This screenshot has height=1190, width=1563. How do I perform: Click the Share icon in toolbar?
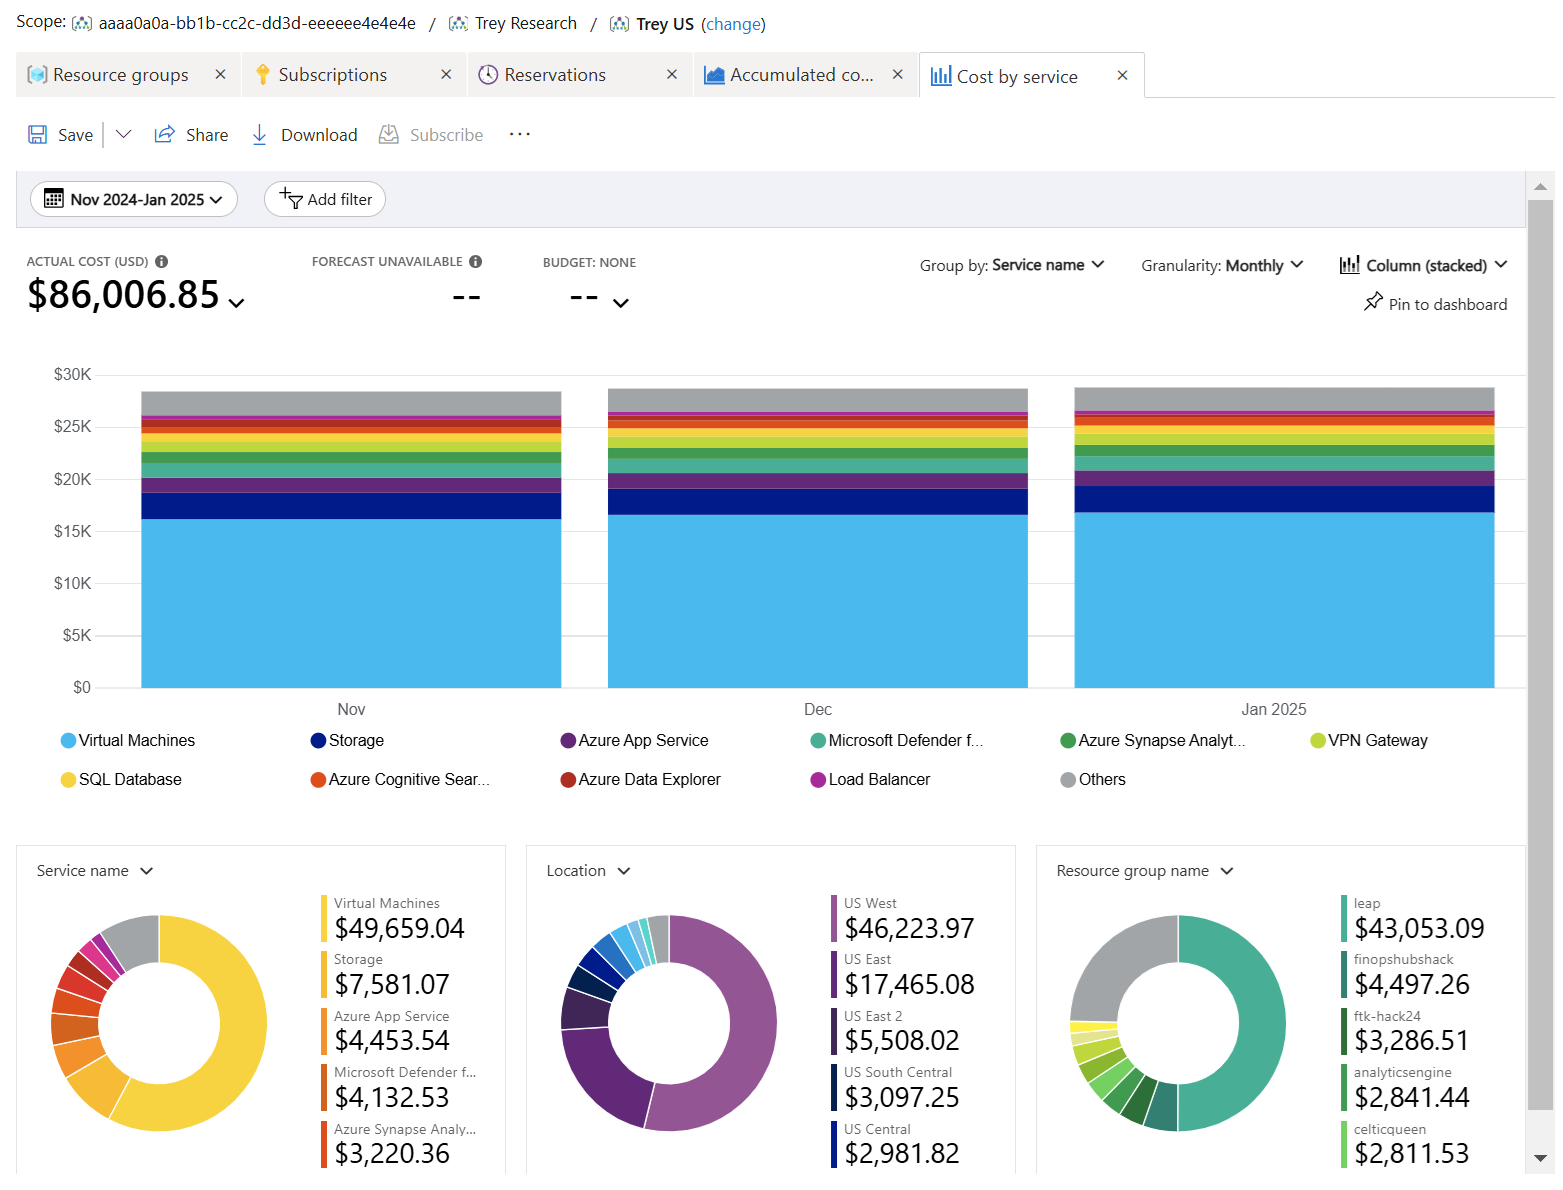[165, 135]
